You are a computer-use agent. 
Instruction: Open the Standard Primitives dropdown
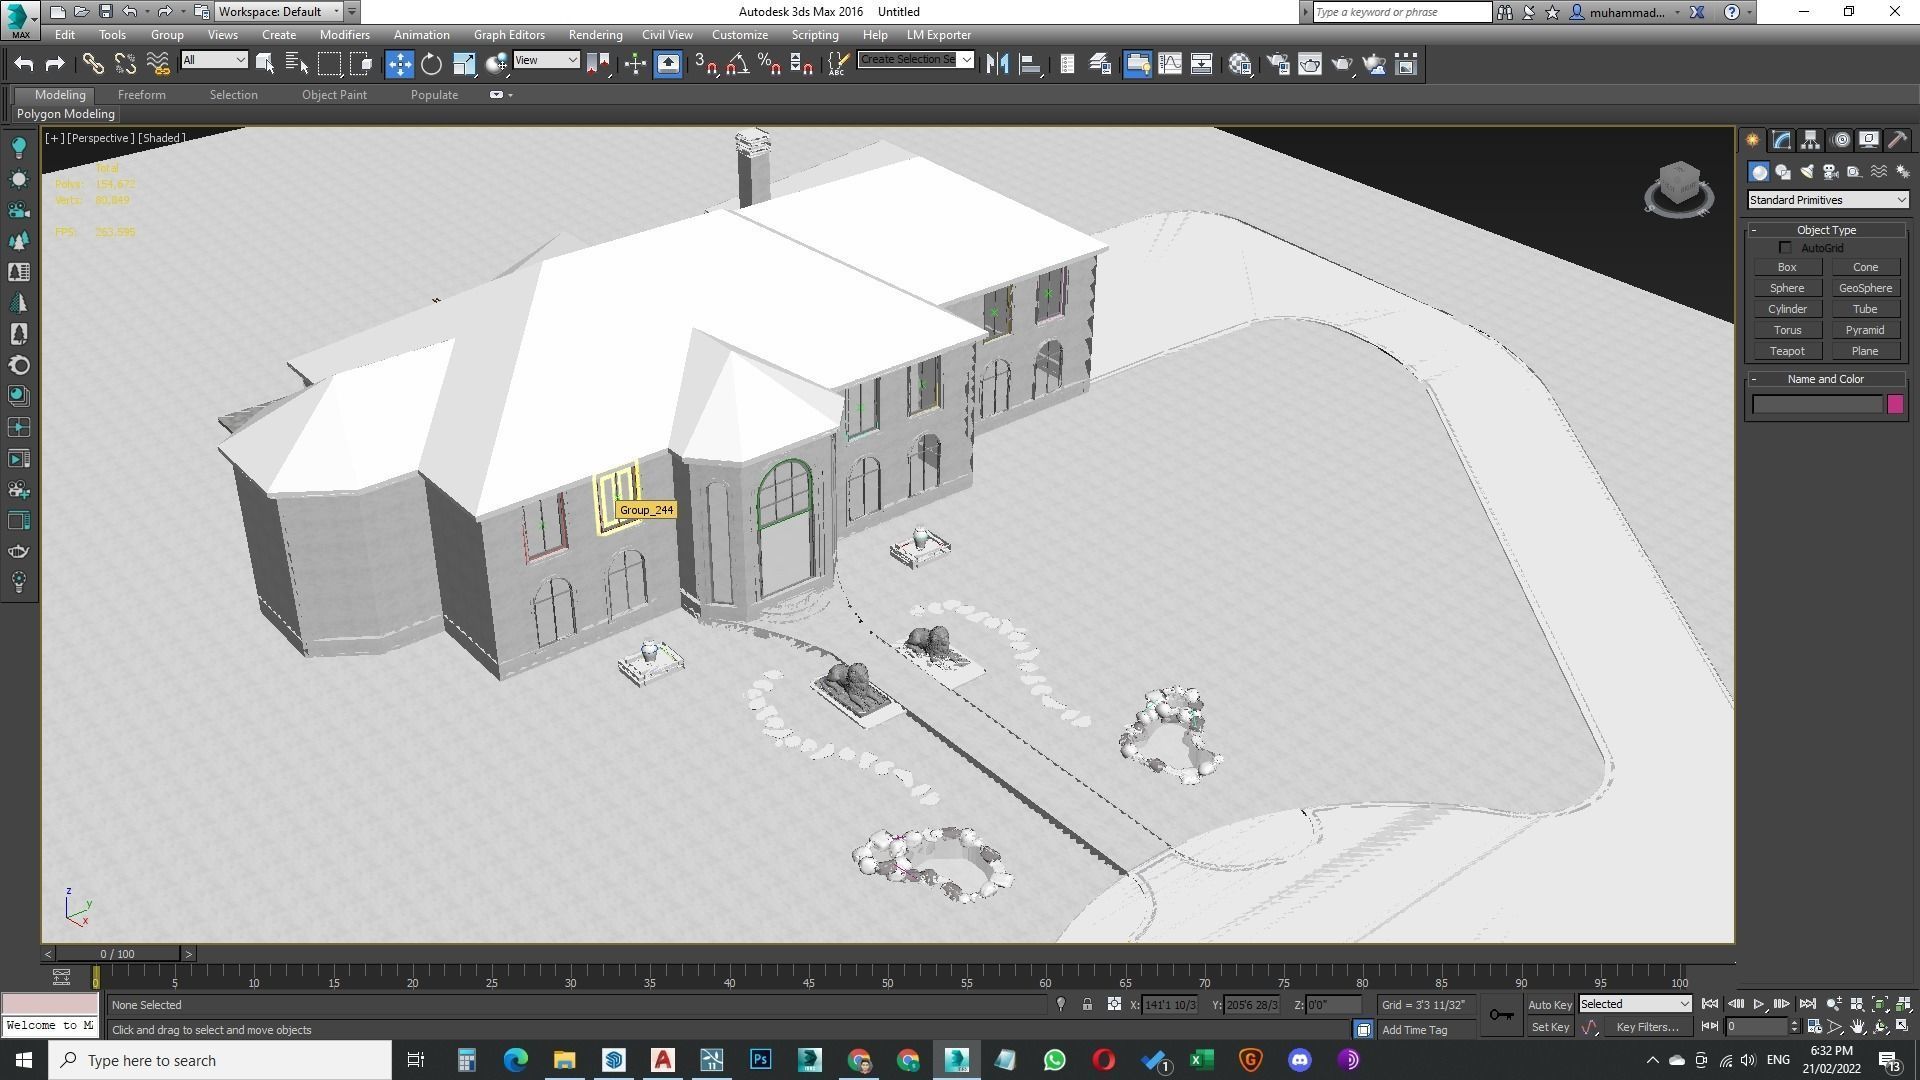pos(1827,200)
